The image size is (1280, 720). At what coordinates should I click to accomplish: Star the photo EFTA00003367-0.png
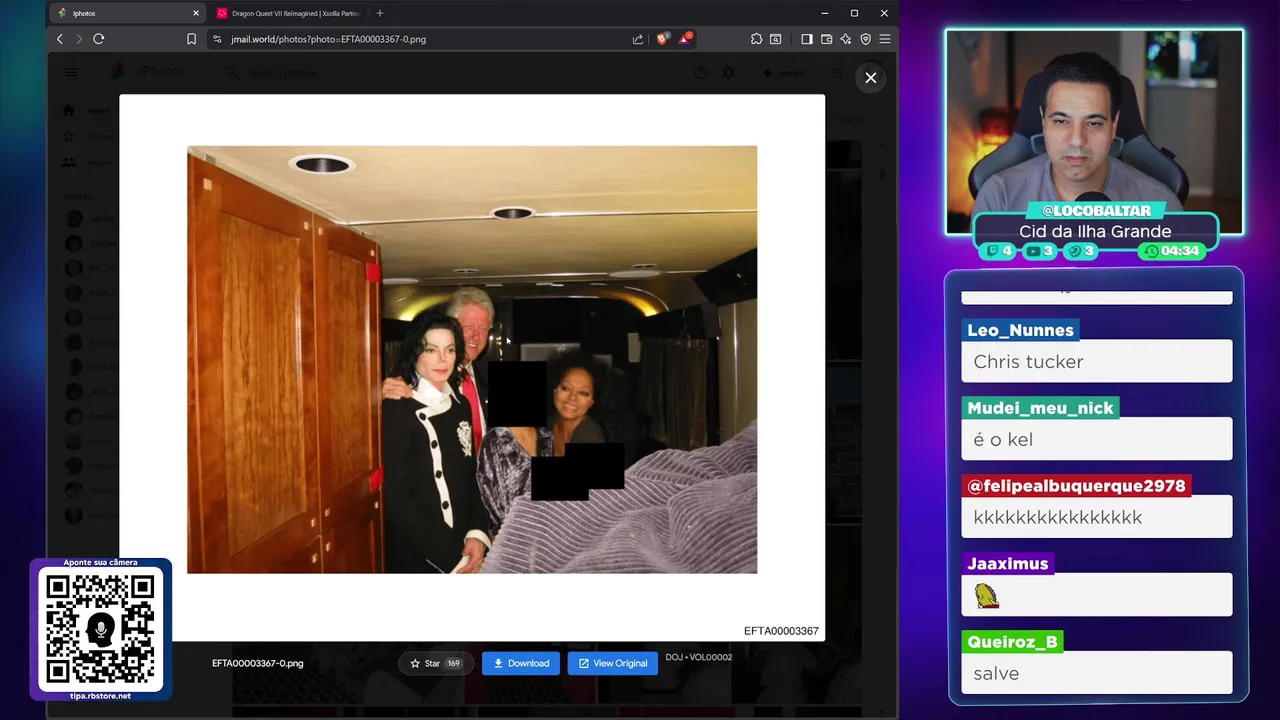[436, 663]
